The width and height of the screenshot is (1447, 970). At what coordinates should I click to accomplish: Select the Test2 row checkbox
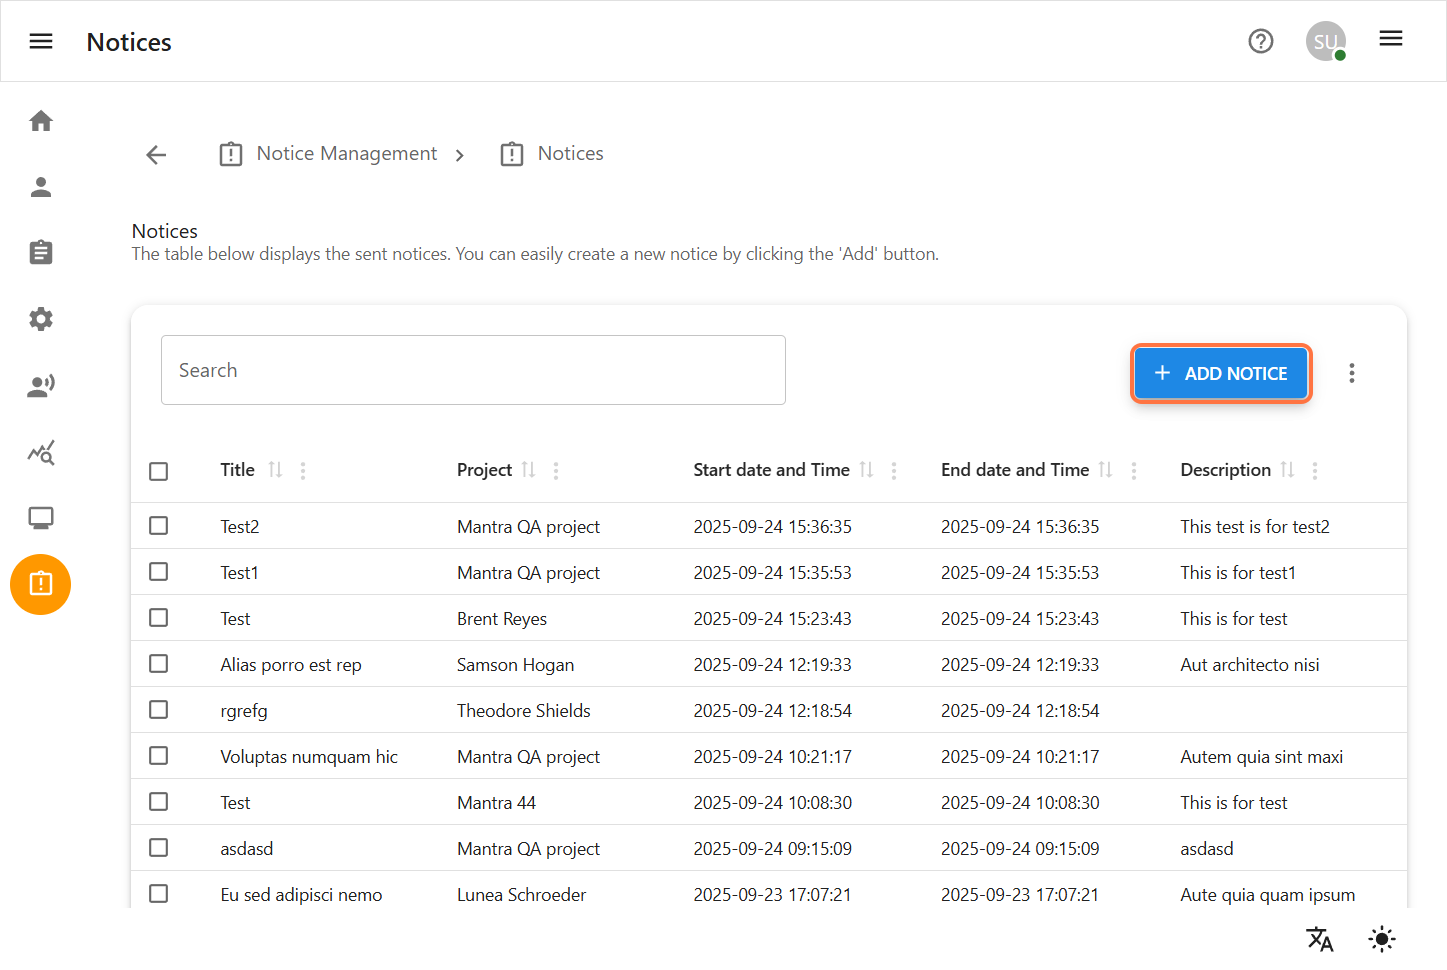pos(159,526)
